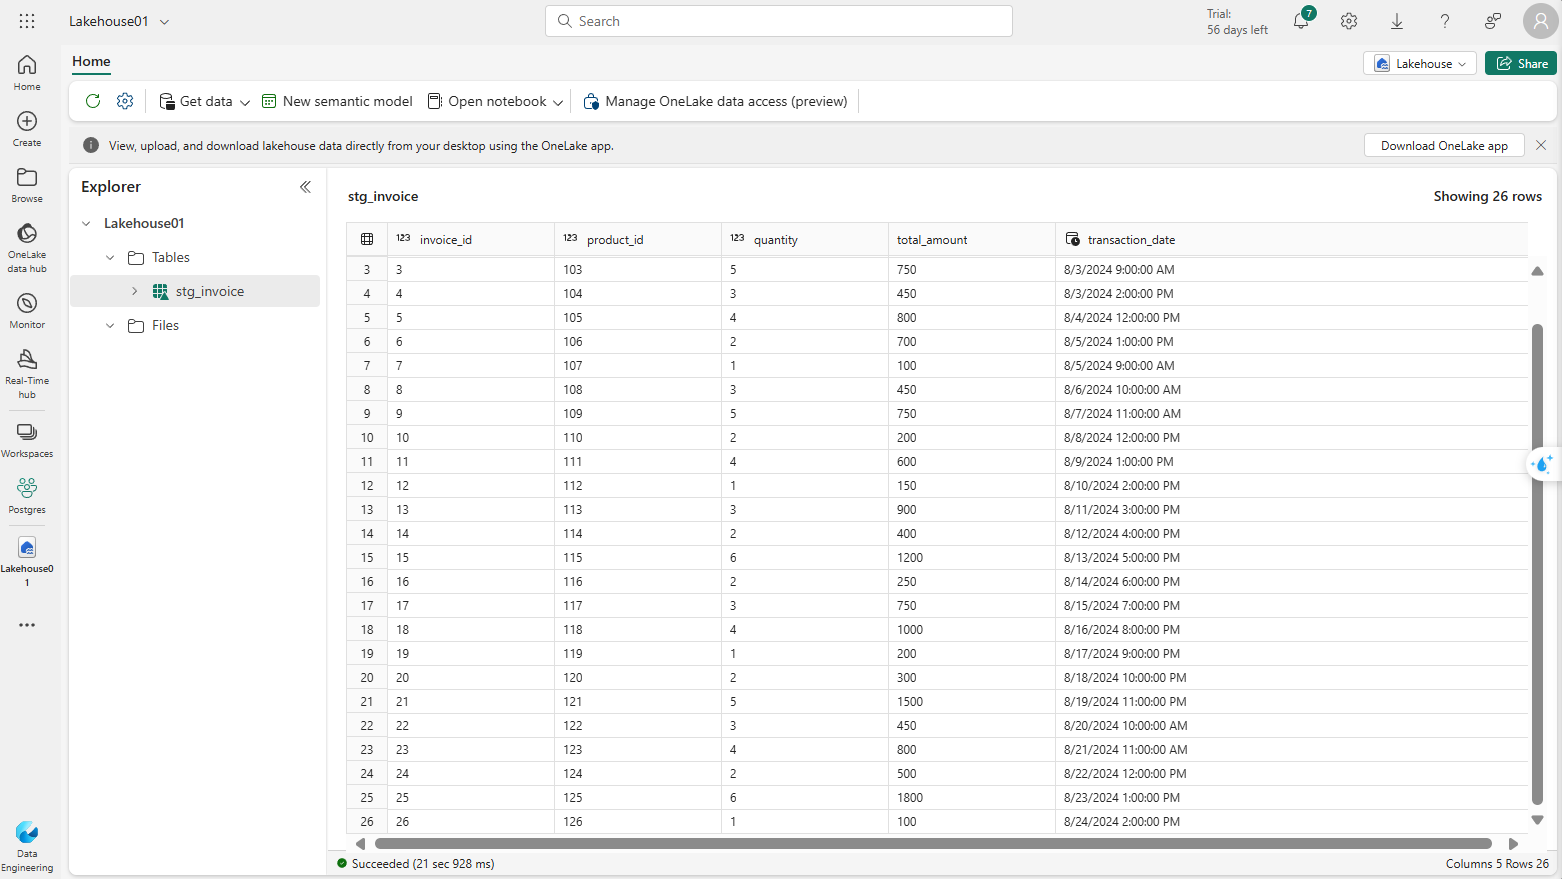
Task: Click Download OneLake app button
Action: (x=1443, y=146)
